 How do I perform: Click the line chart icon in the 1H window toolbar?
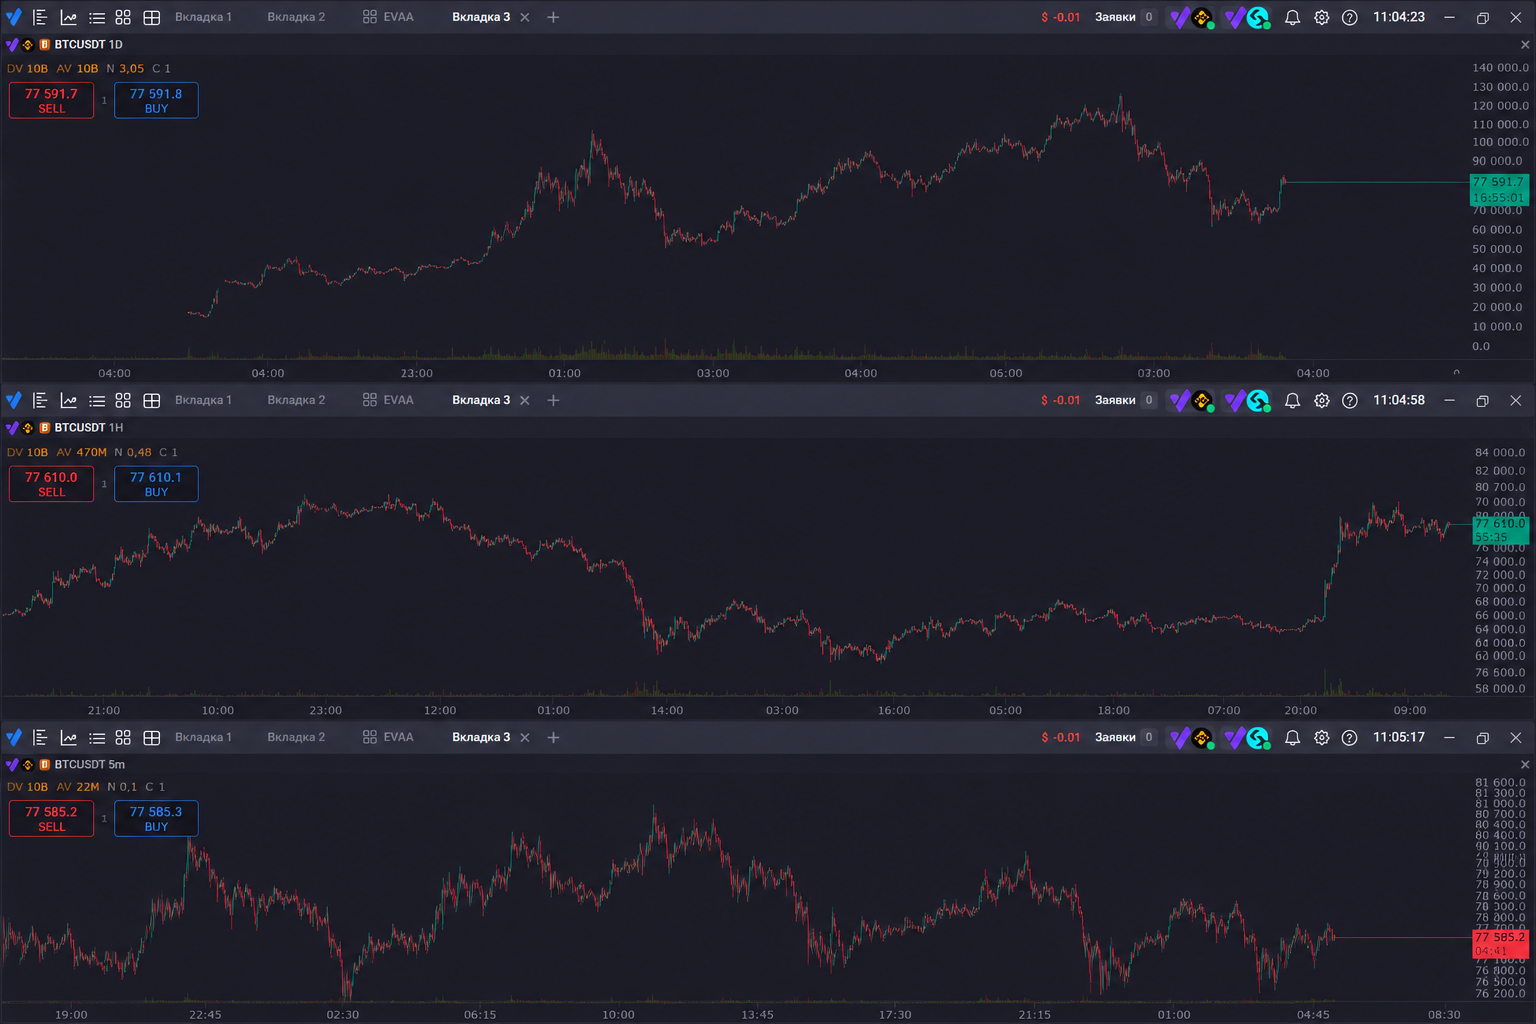pos(68,400)
